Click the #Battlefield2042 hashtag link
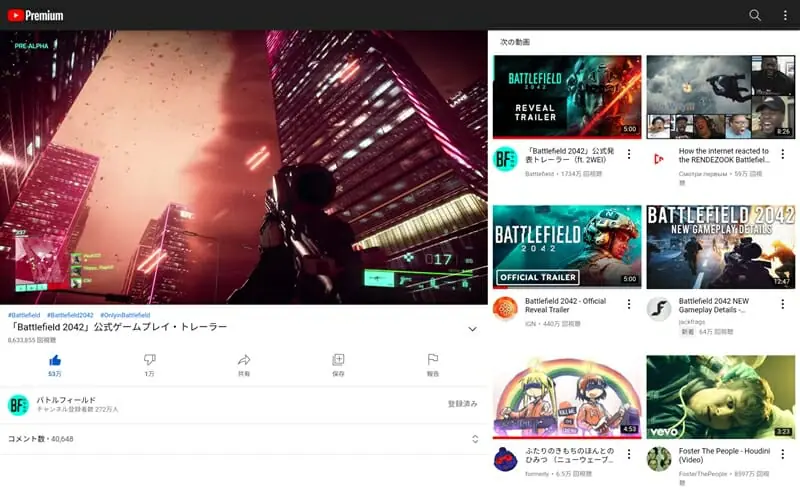The width and height of the screenshot is (800, 500). click(x=70, y=315)
